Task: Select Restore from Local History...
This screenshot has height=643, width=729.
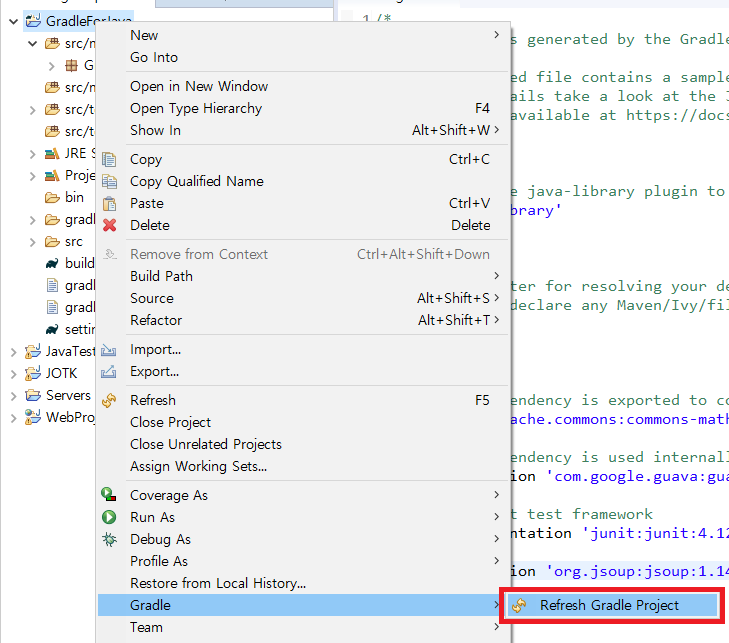Action: [x=304, y=583]
